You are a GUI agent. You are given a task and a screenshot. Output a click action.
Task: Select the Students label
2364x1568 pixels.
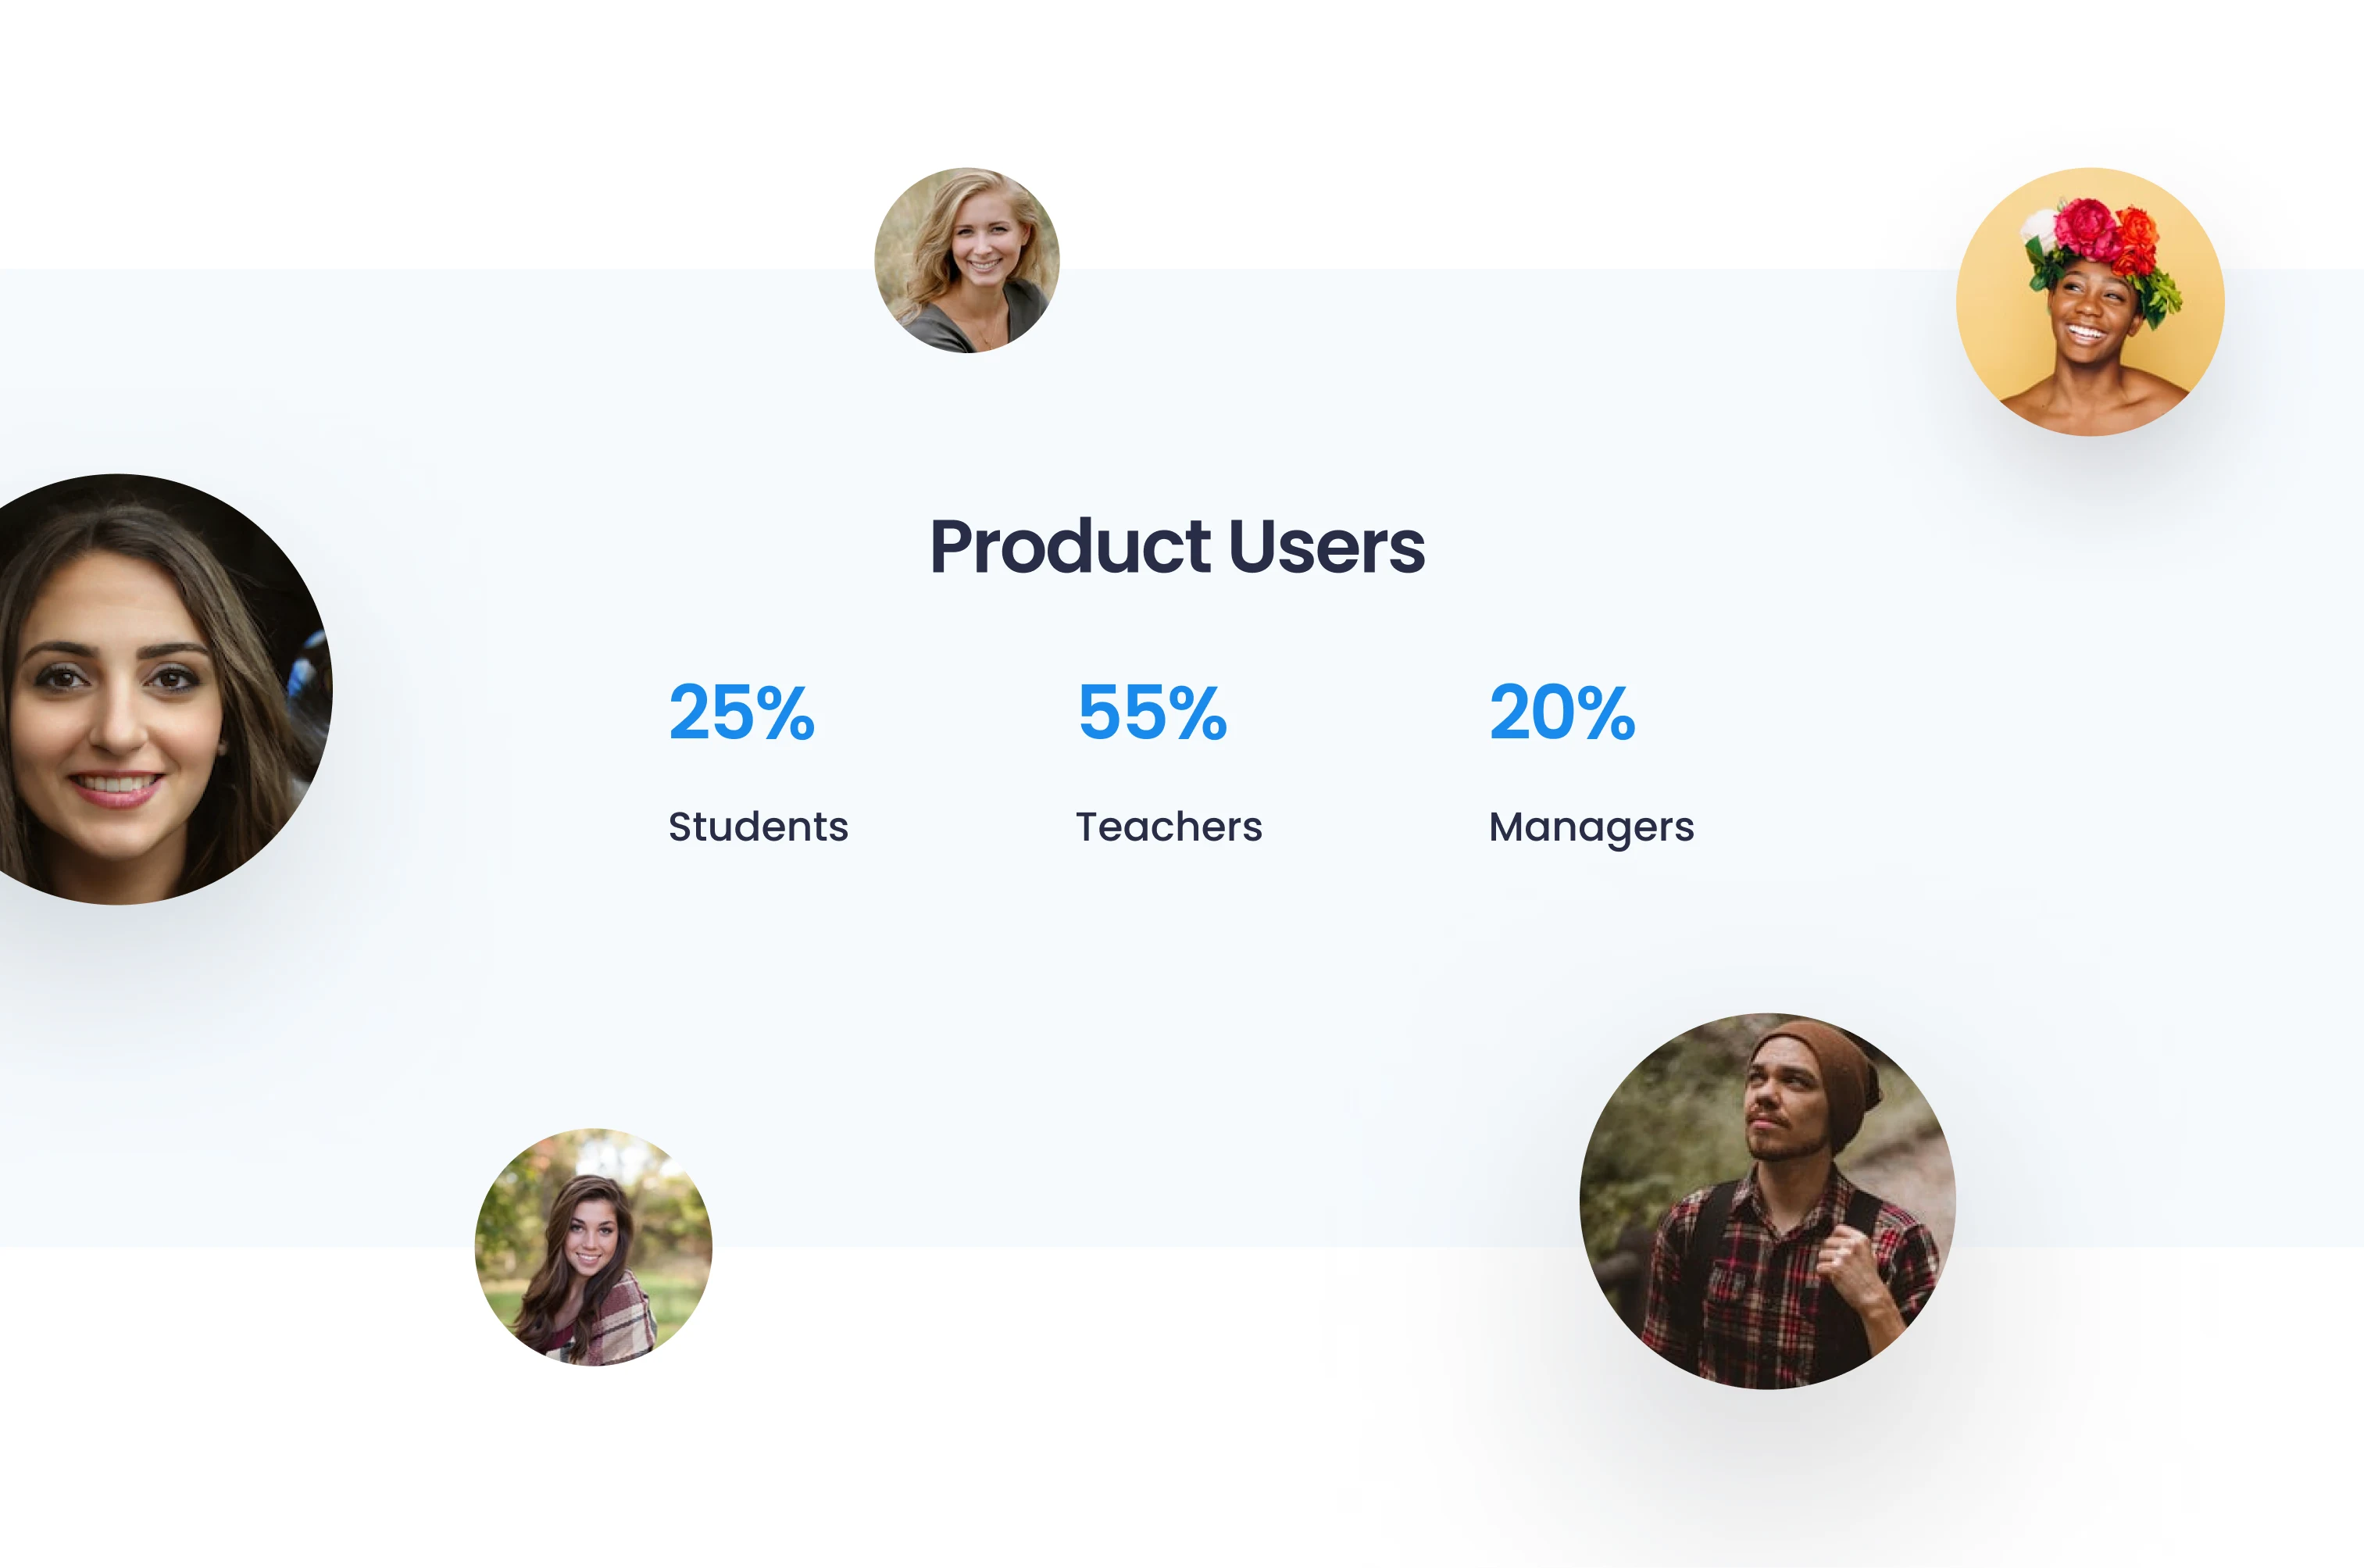758,827
